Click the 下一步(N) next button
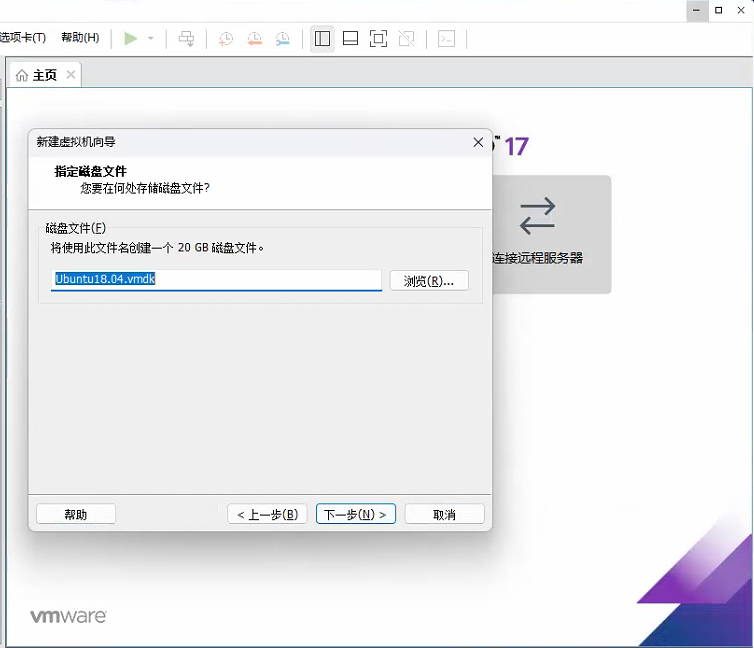 pos(356,514)
